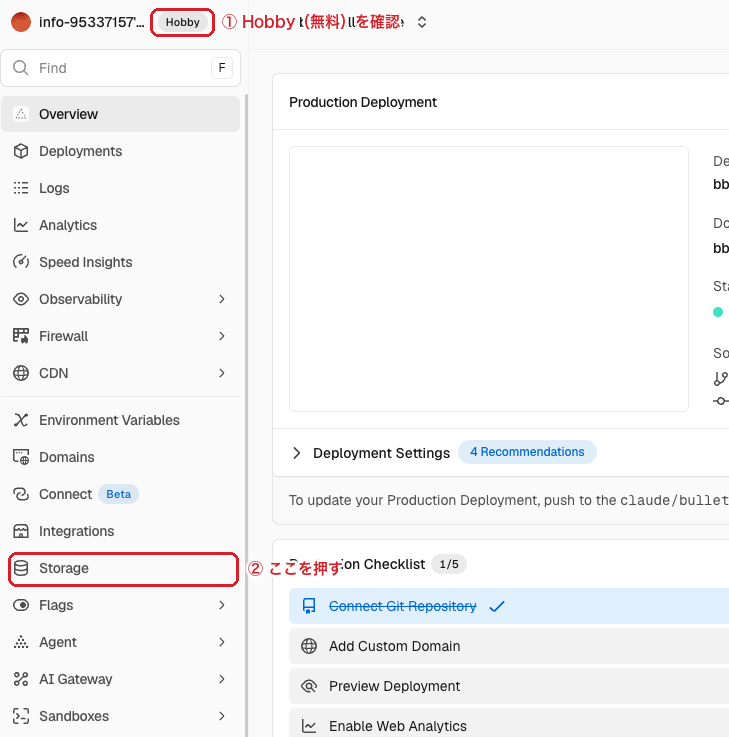Click the Preview Deployment eye icon
The width and height of the screenshot is (729, 737).
pos(309,686)
